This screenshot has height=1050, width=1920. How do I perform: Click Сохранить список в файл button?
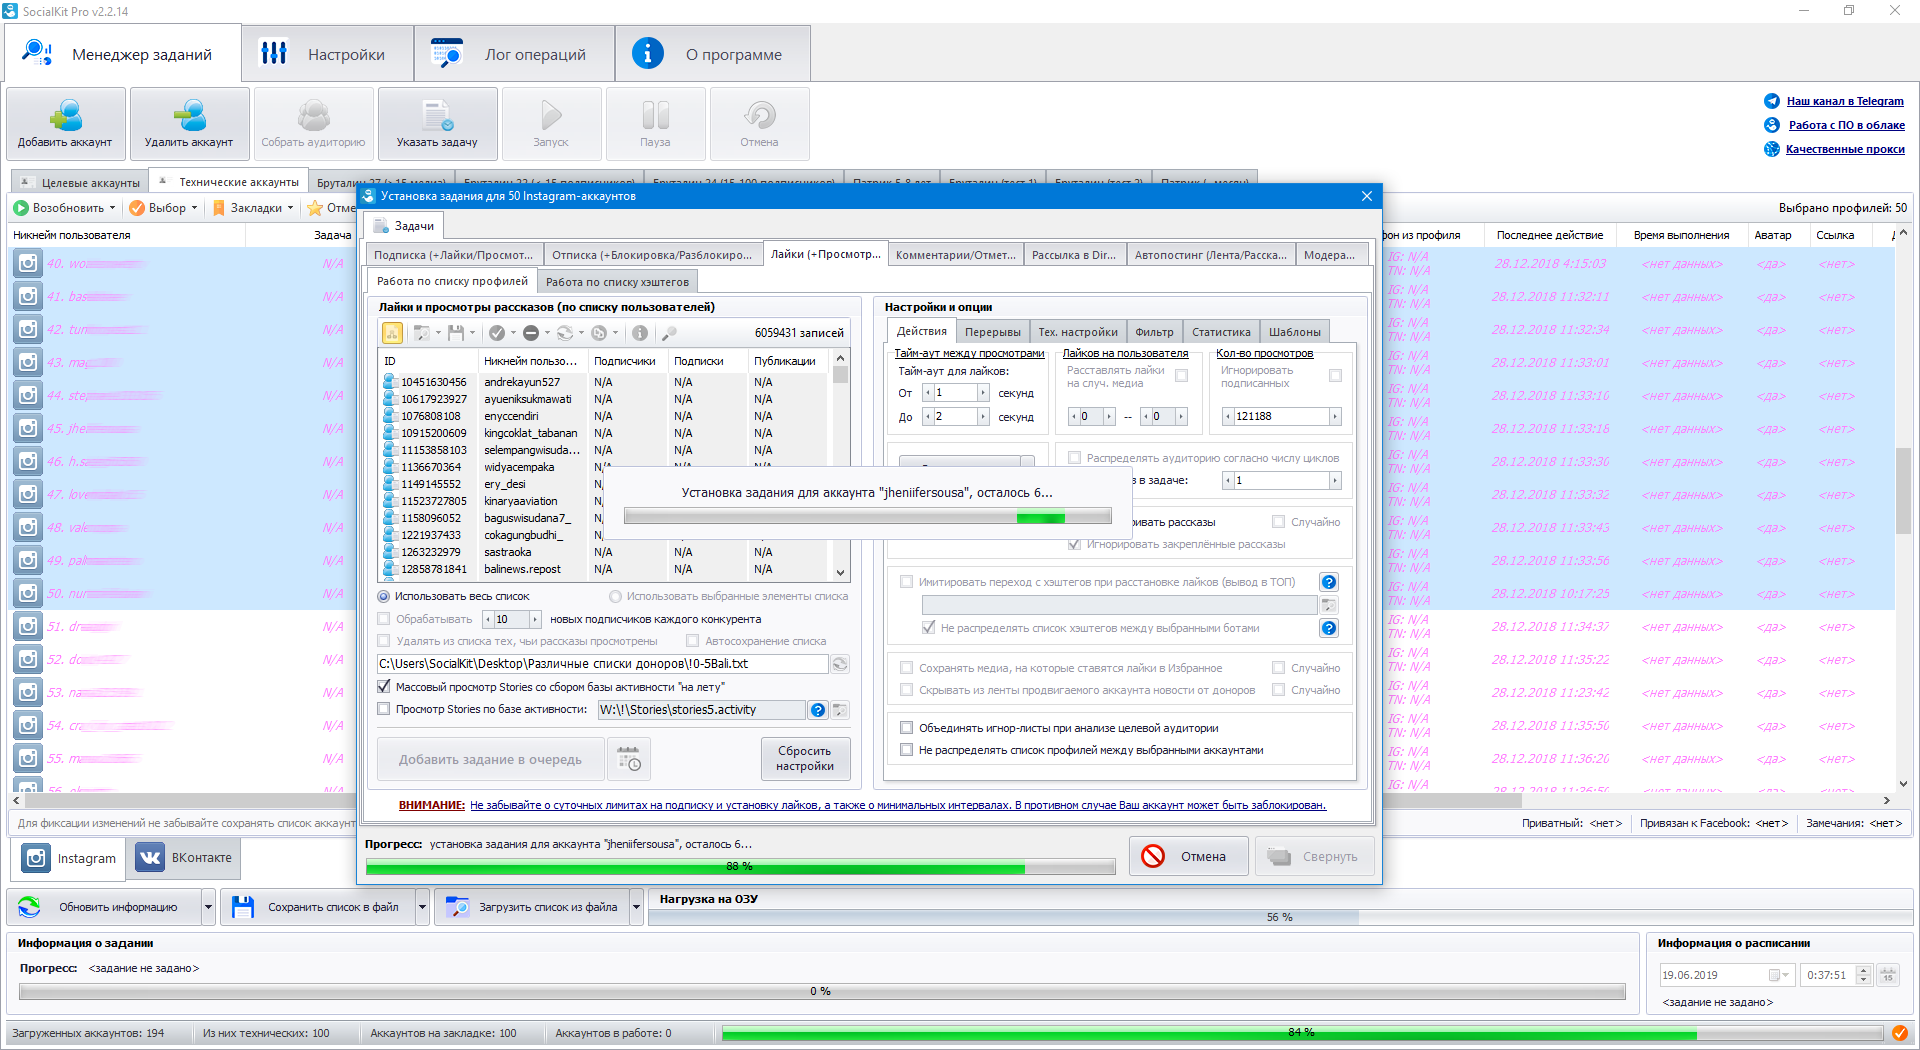(317, 907)
